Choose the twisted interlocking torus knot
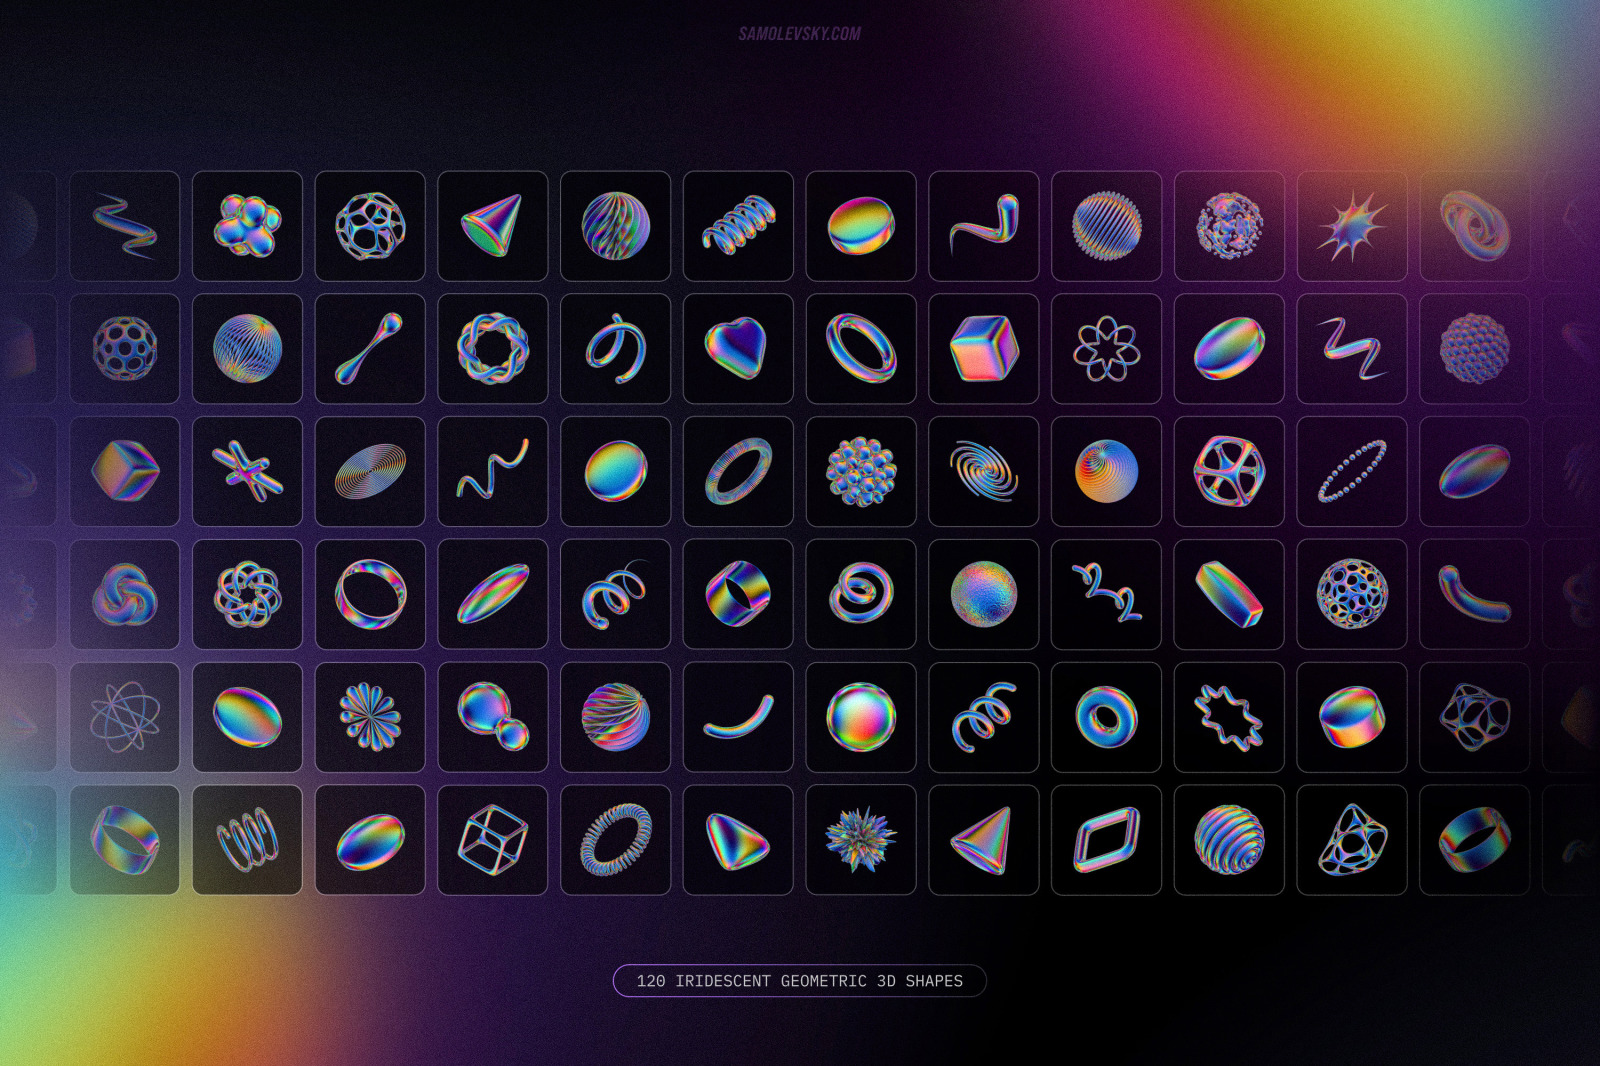1600x1066 pixels. [x=1475, y=226]
